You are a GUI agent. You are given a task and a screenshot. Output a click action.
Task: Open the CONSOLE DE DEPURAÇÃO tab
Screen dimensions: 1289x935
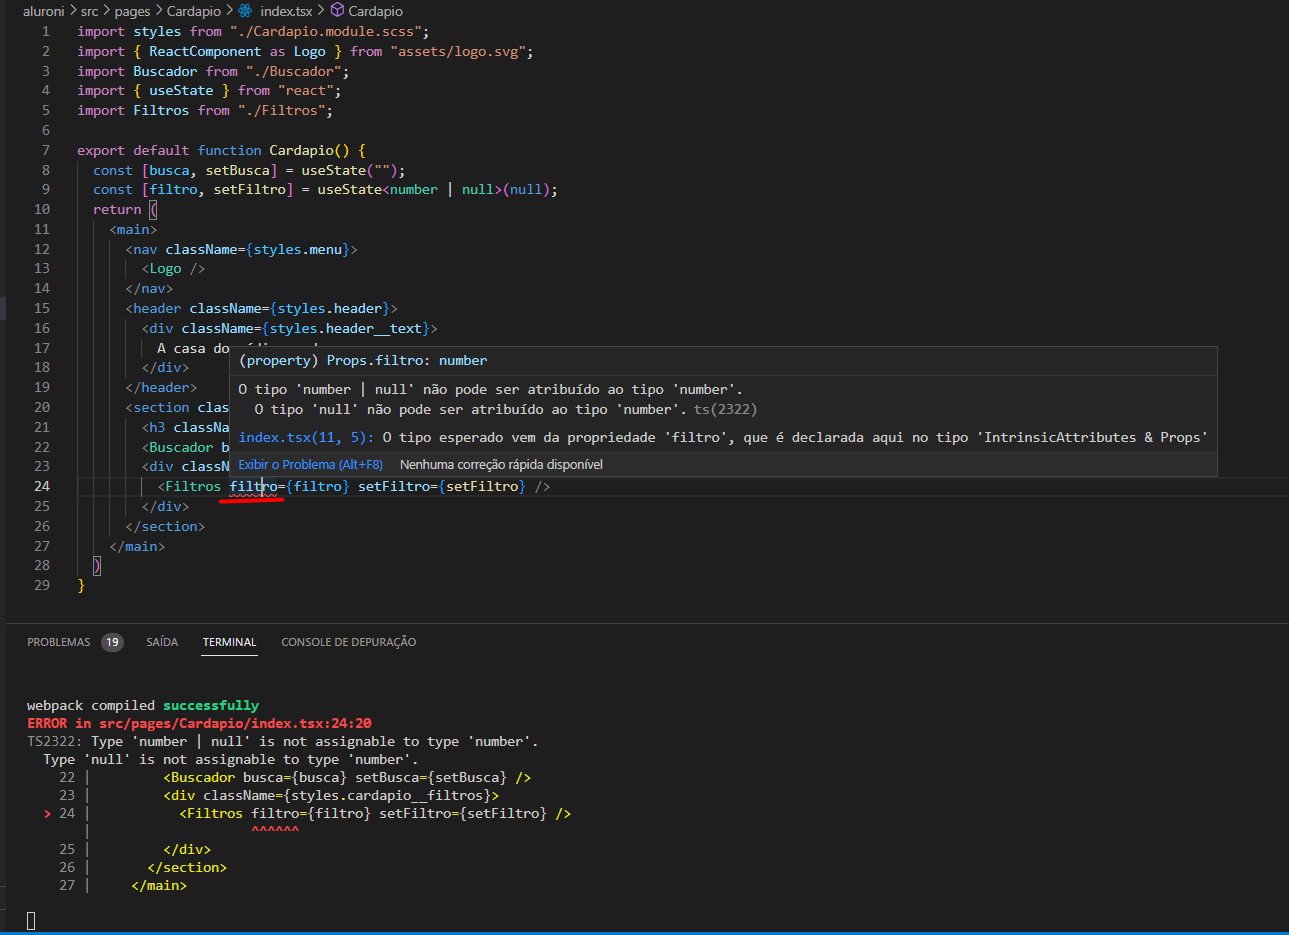pos(348,642)
